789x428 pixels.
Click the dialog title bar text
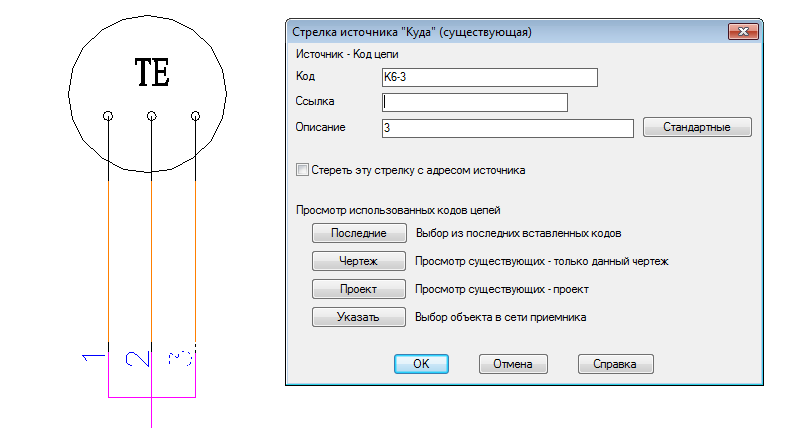pos(412,32)
